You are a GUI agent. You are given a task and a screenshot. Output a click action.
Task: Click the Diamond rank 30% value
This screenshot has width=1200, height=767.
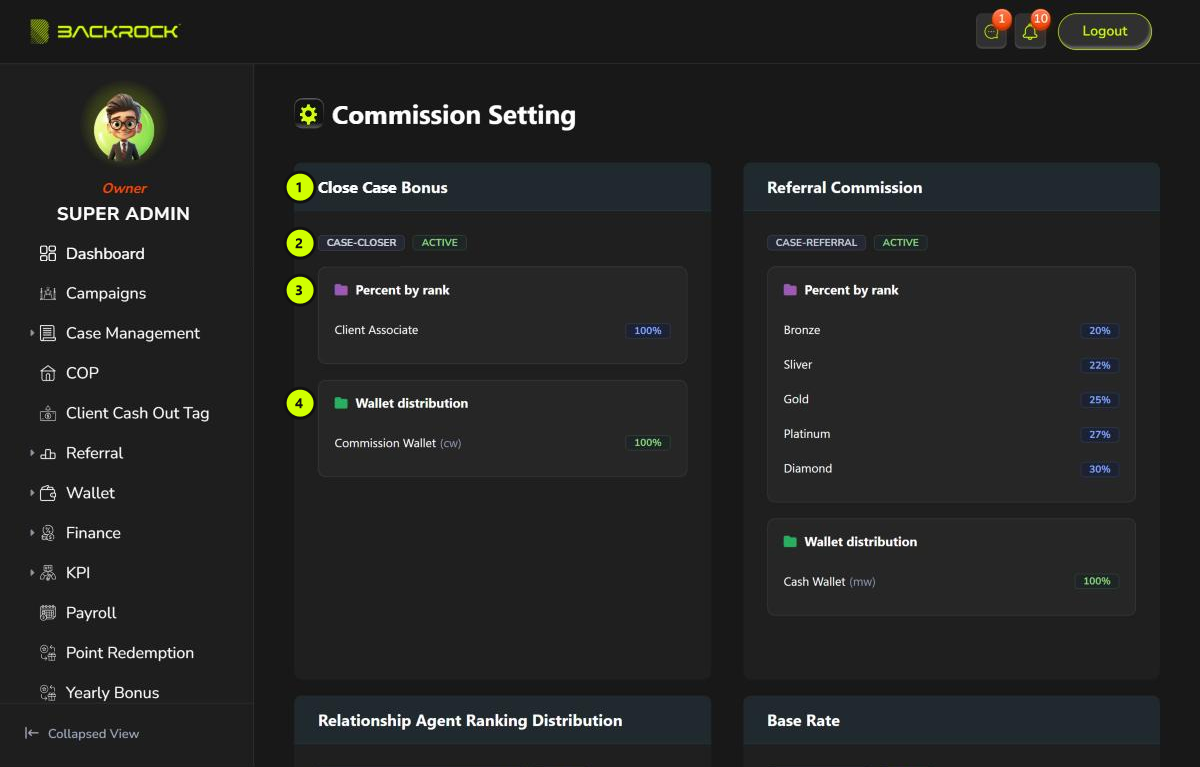coord(1100,469)
